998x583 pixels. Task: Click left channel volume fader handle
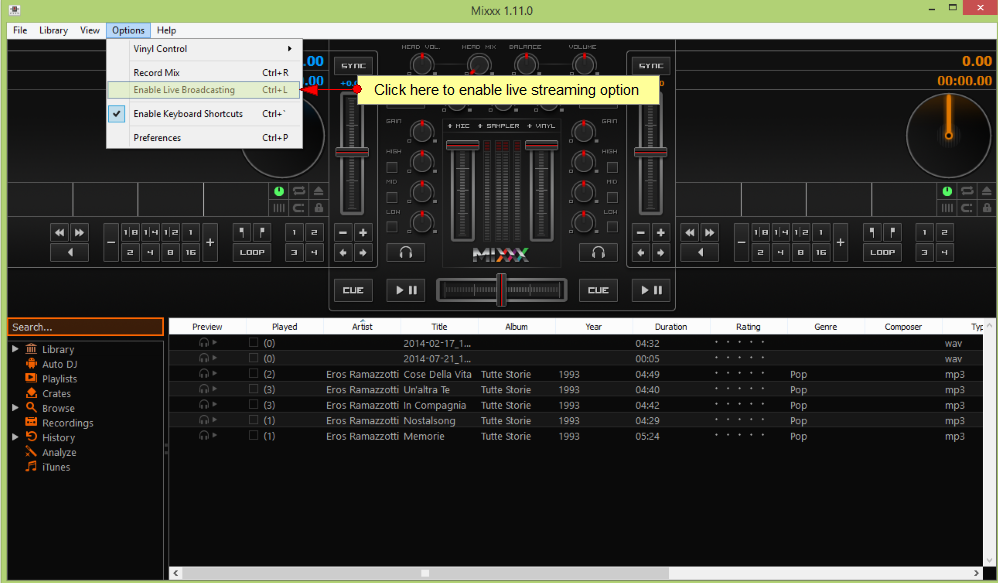462,145
